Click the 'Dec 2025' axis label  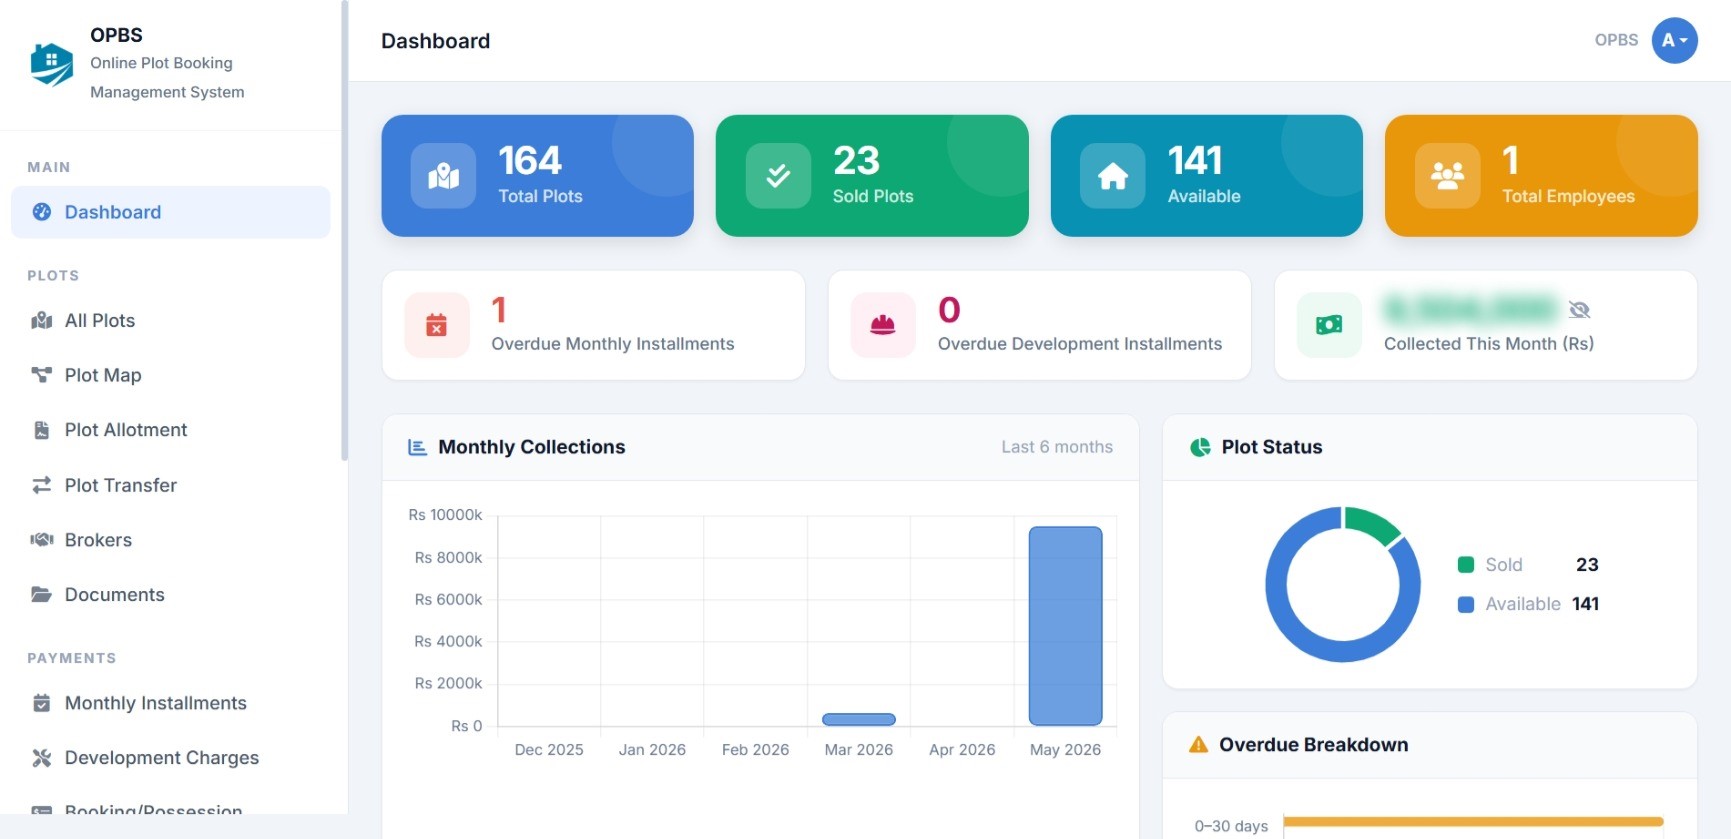[x=549, y=750]
